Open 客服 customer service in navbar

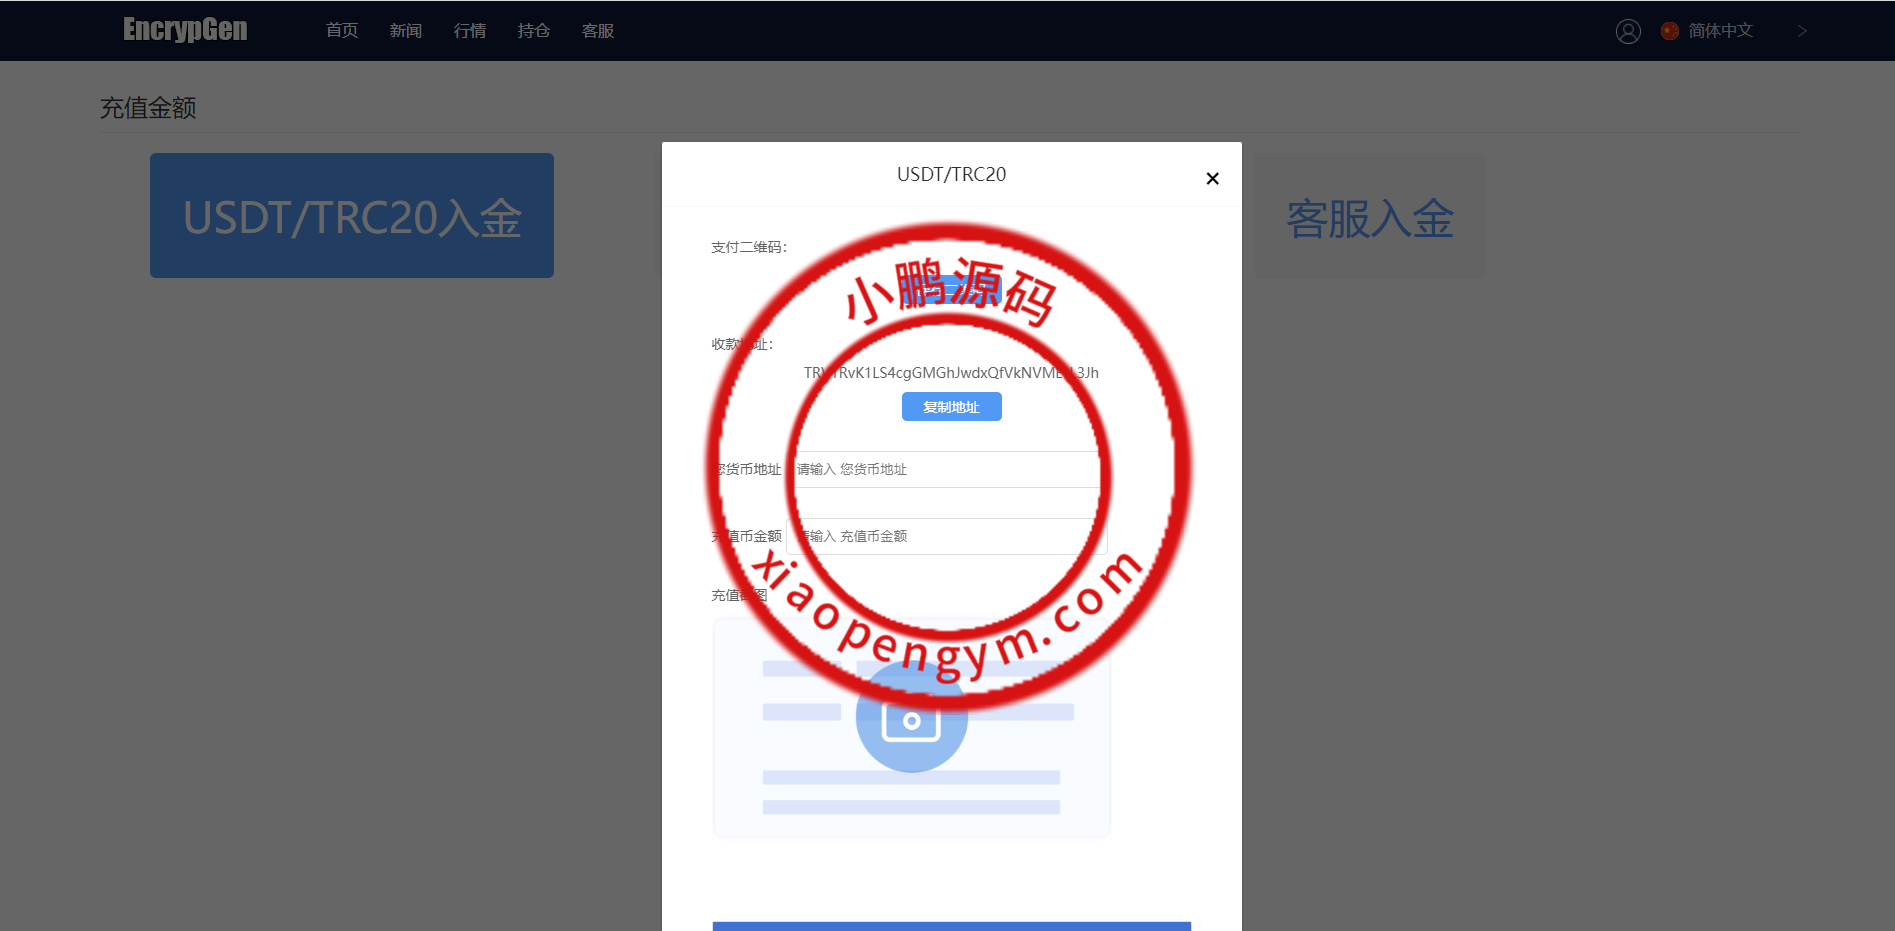point(598,31)
